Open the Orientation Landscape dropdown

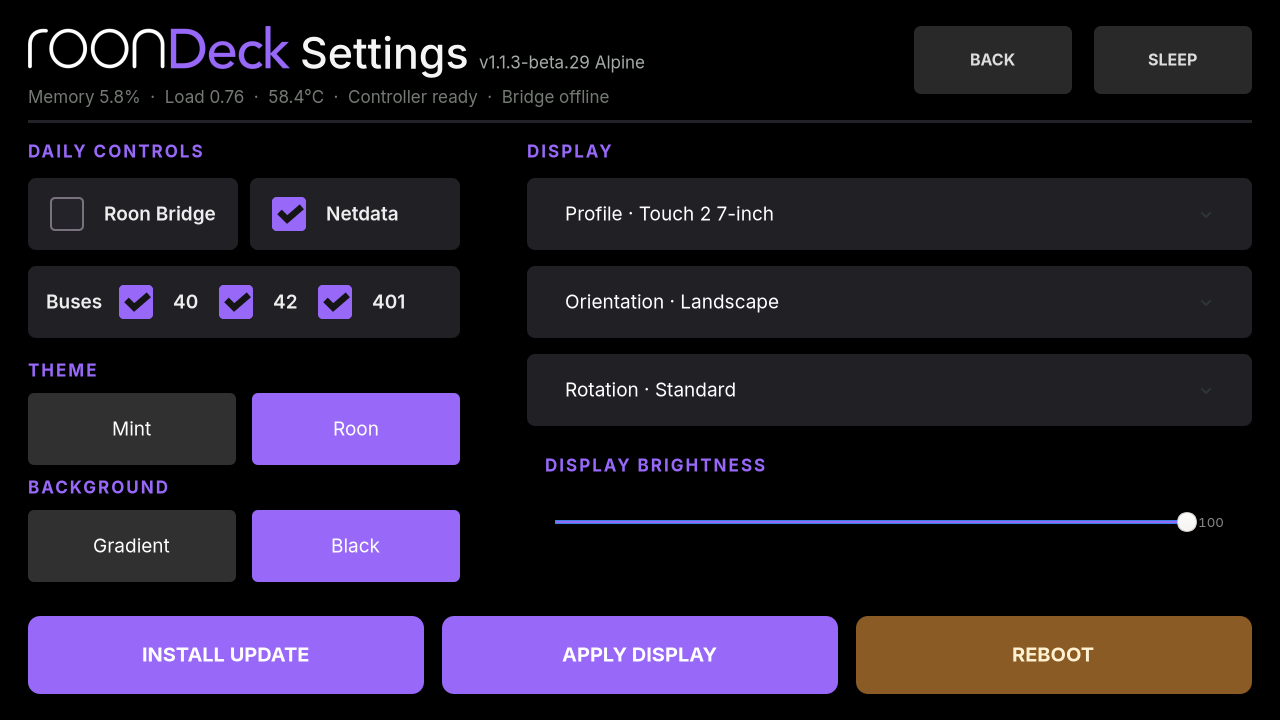pyautogui.click(x=889, y=302)
